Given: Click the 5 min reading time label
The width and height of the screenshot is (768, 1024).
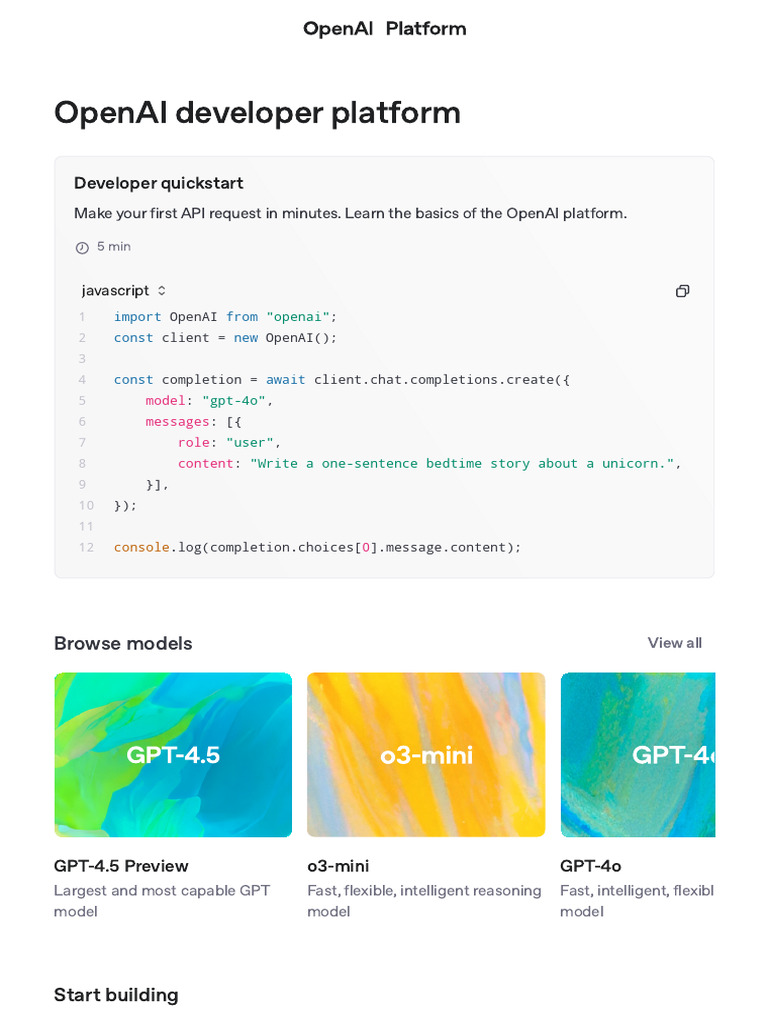Looking at the screenshot, I should [114, 247].
